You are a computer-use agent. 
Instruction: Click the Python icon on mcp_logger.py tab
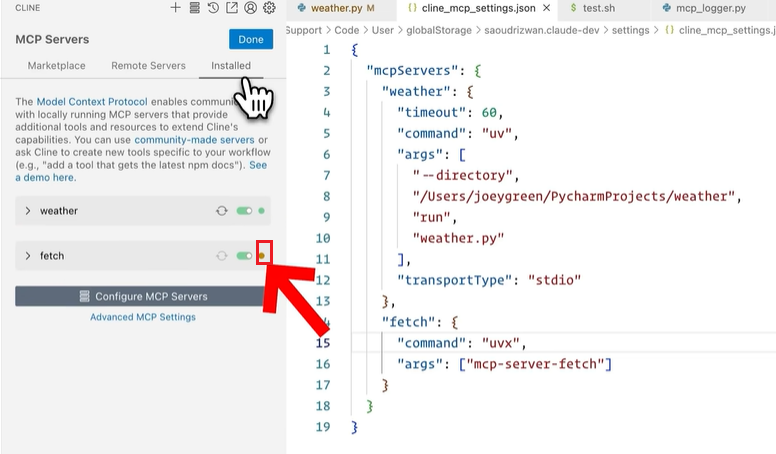(667, 8)
